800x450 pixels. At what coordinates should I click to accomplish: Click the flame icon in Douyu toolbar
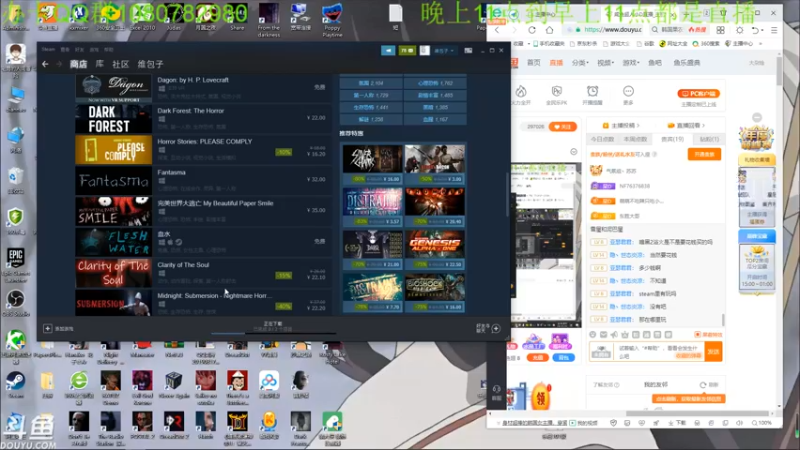(x=521, y=91)
